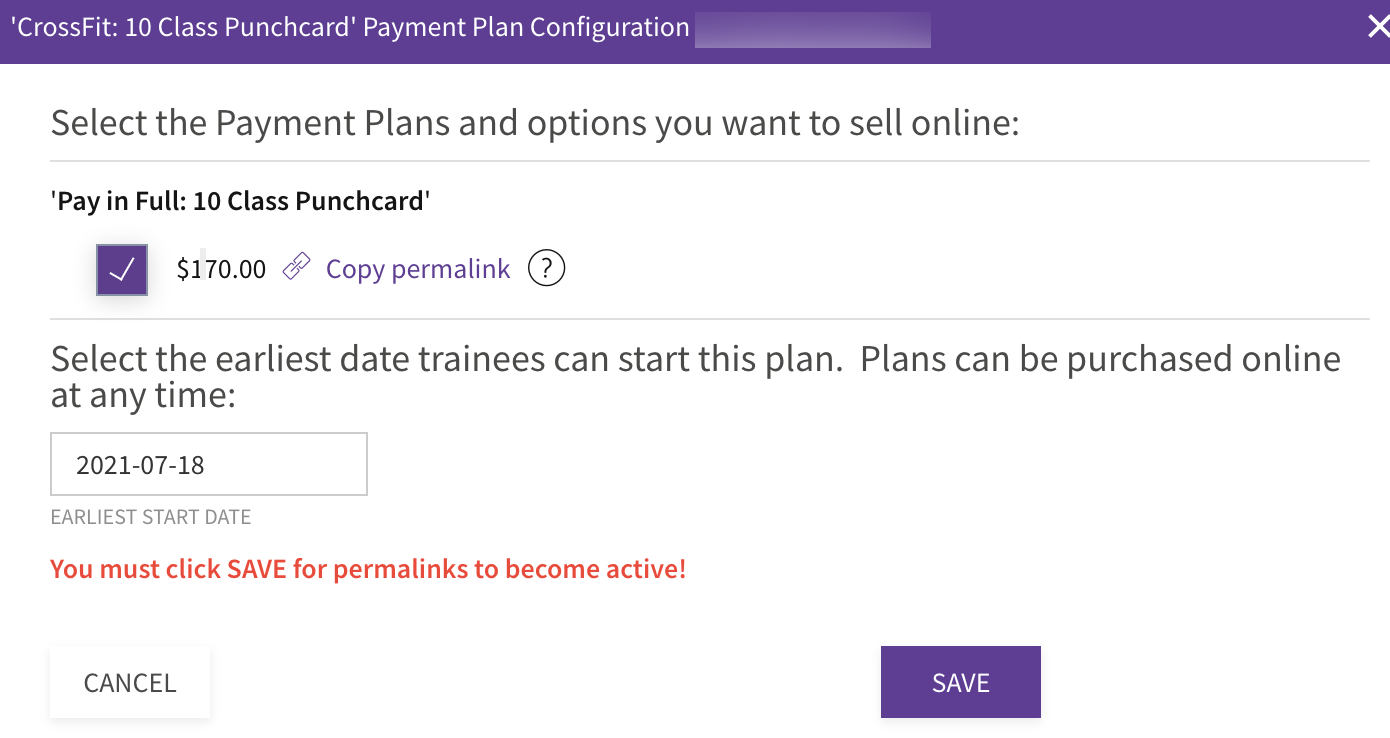Viewport: 1390px width, 738px height.
Task: Click the EARLIEST START DATE caption
Action: [151, 517]
